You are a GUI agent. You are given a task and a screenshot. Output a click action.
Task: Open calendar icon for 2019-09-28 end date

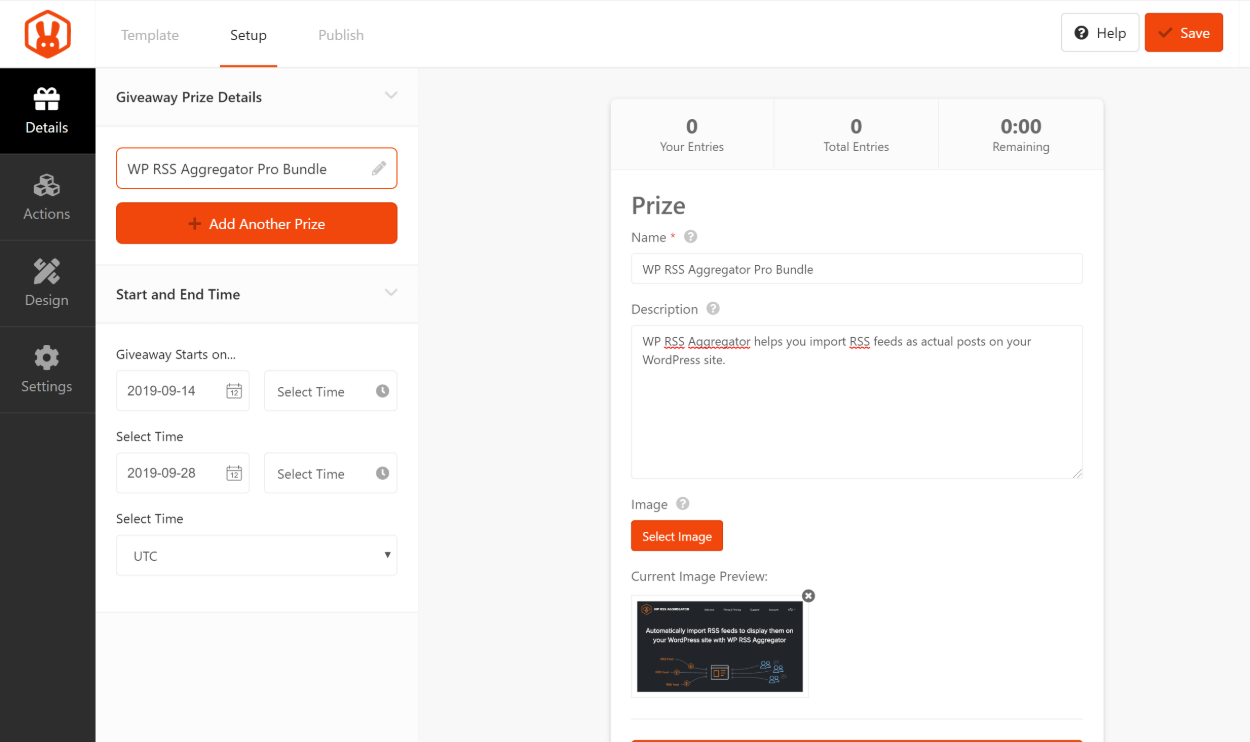tap(234, 473)
